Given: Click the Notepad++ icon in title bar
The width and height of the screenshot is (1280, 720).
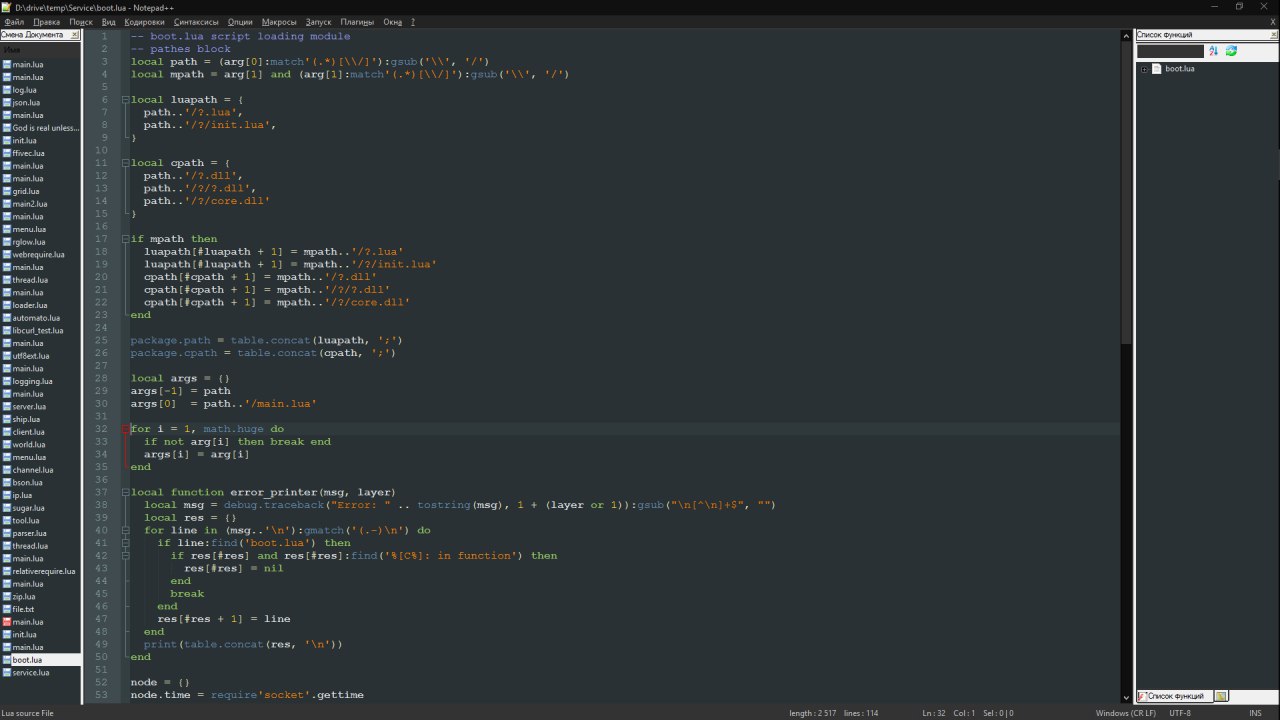Looking at the screenshot, I should click(x=7, y=7).
